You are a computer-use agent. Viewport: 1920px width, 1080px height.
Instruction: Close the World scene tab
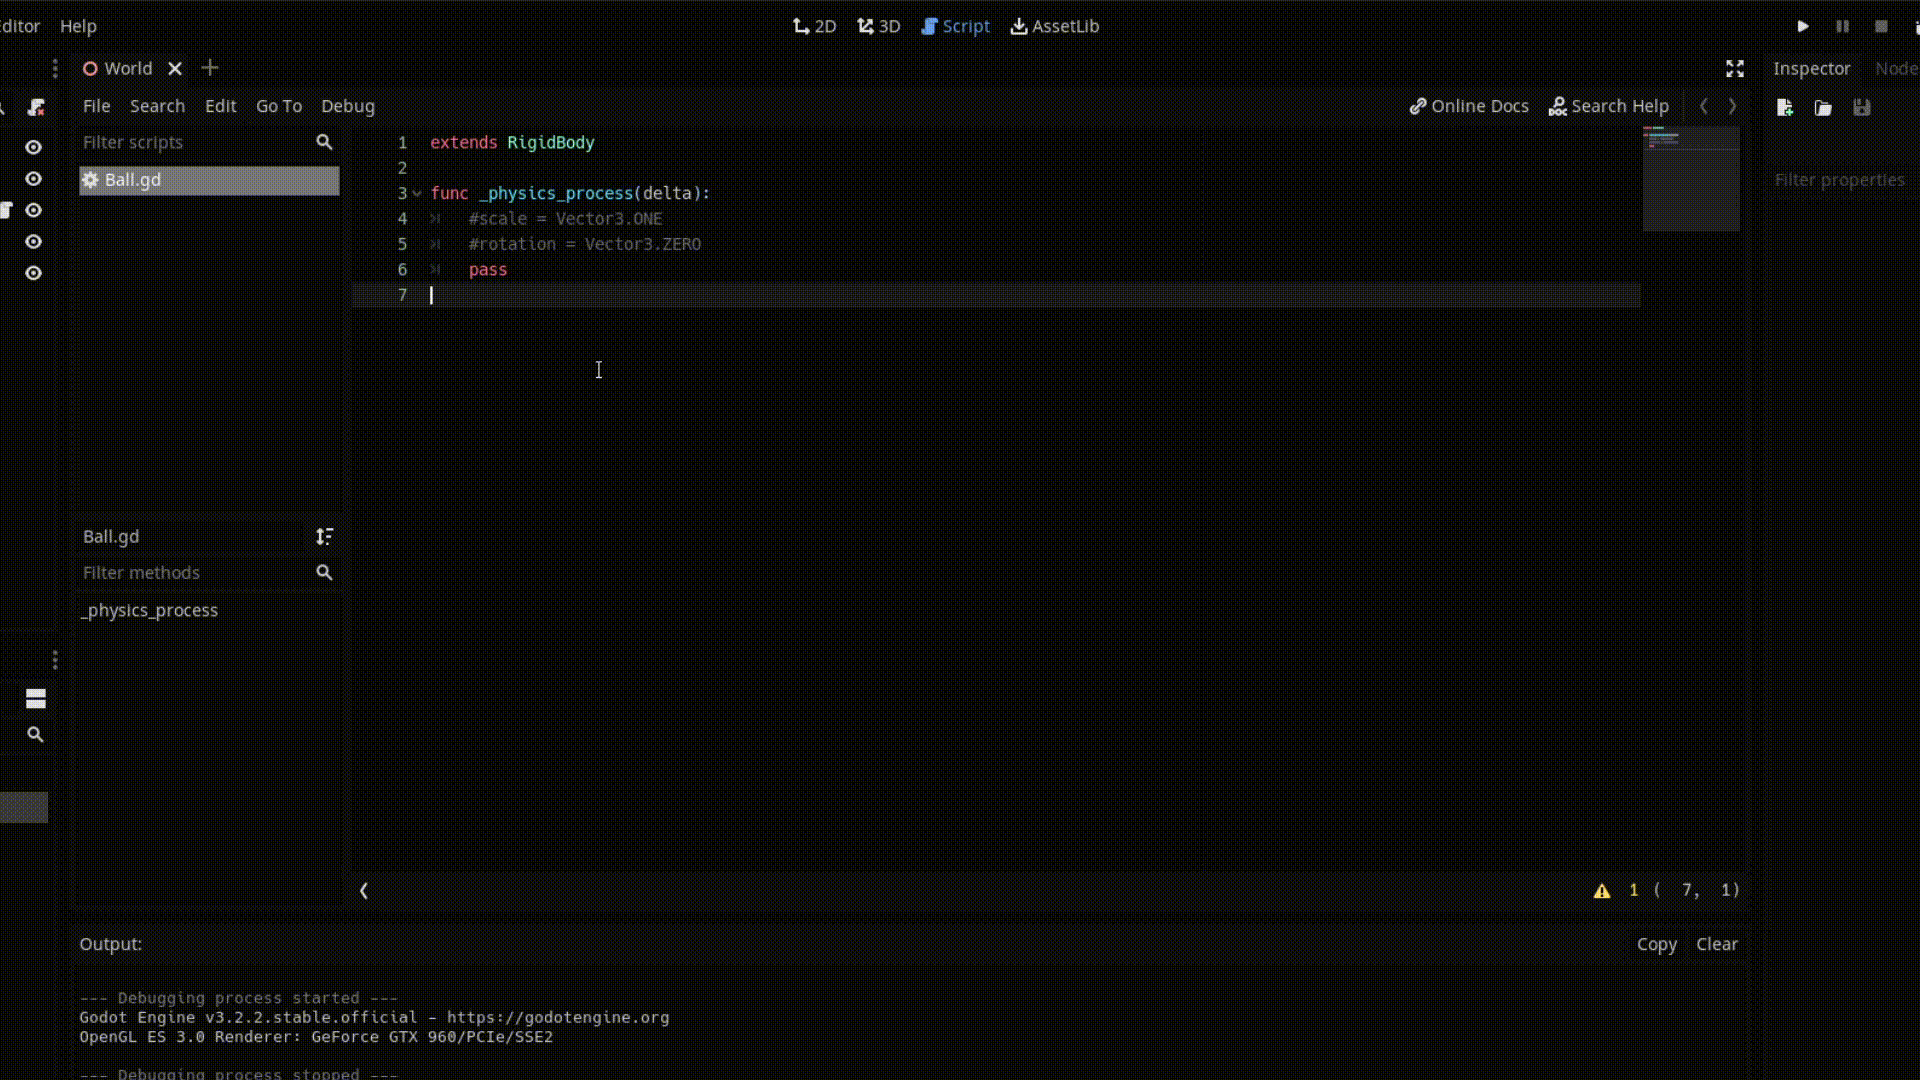(x=175, y=68)
